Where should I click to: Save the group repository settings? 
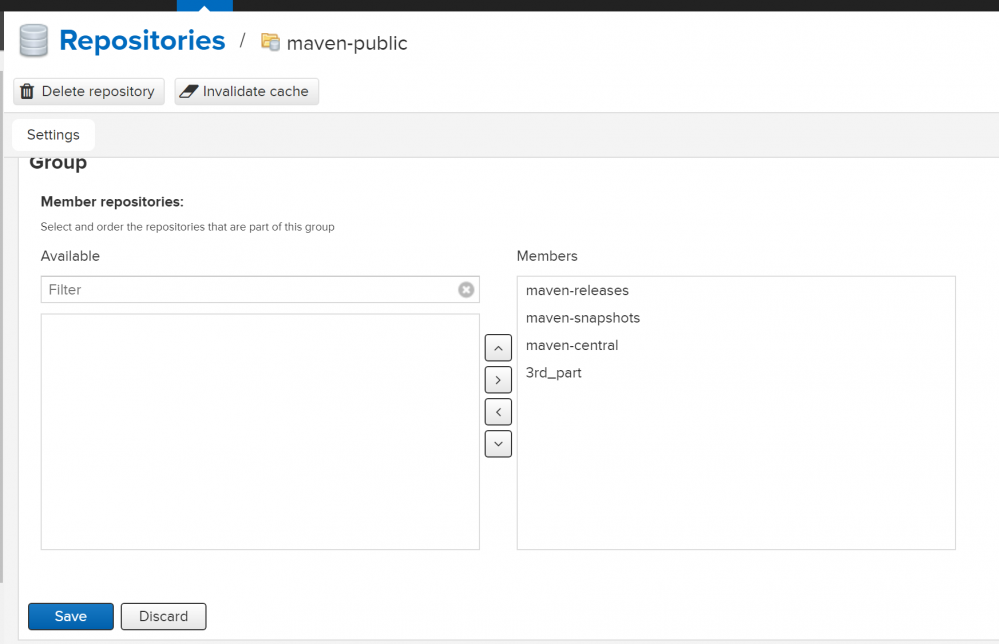click(x=71, y=616)
